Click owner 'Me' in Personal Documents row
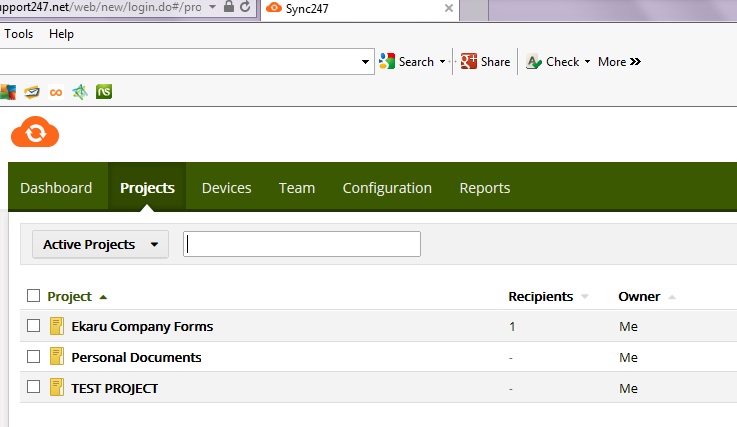Image resolution: width=737 pixels, height=427 pixels. pyautogui.click(x=628, y=357)
